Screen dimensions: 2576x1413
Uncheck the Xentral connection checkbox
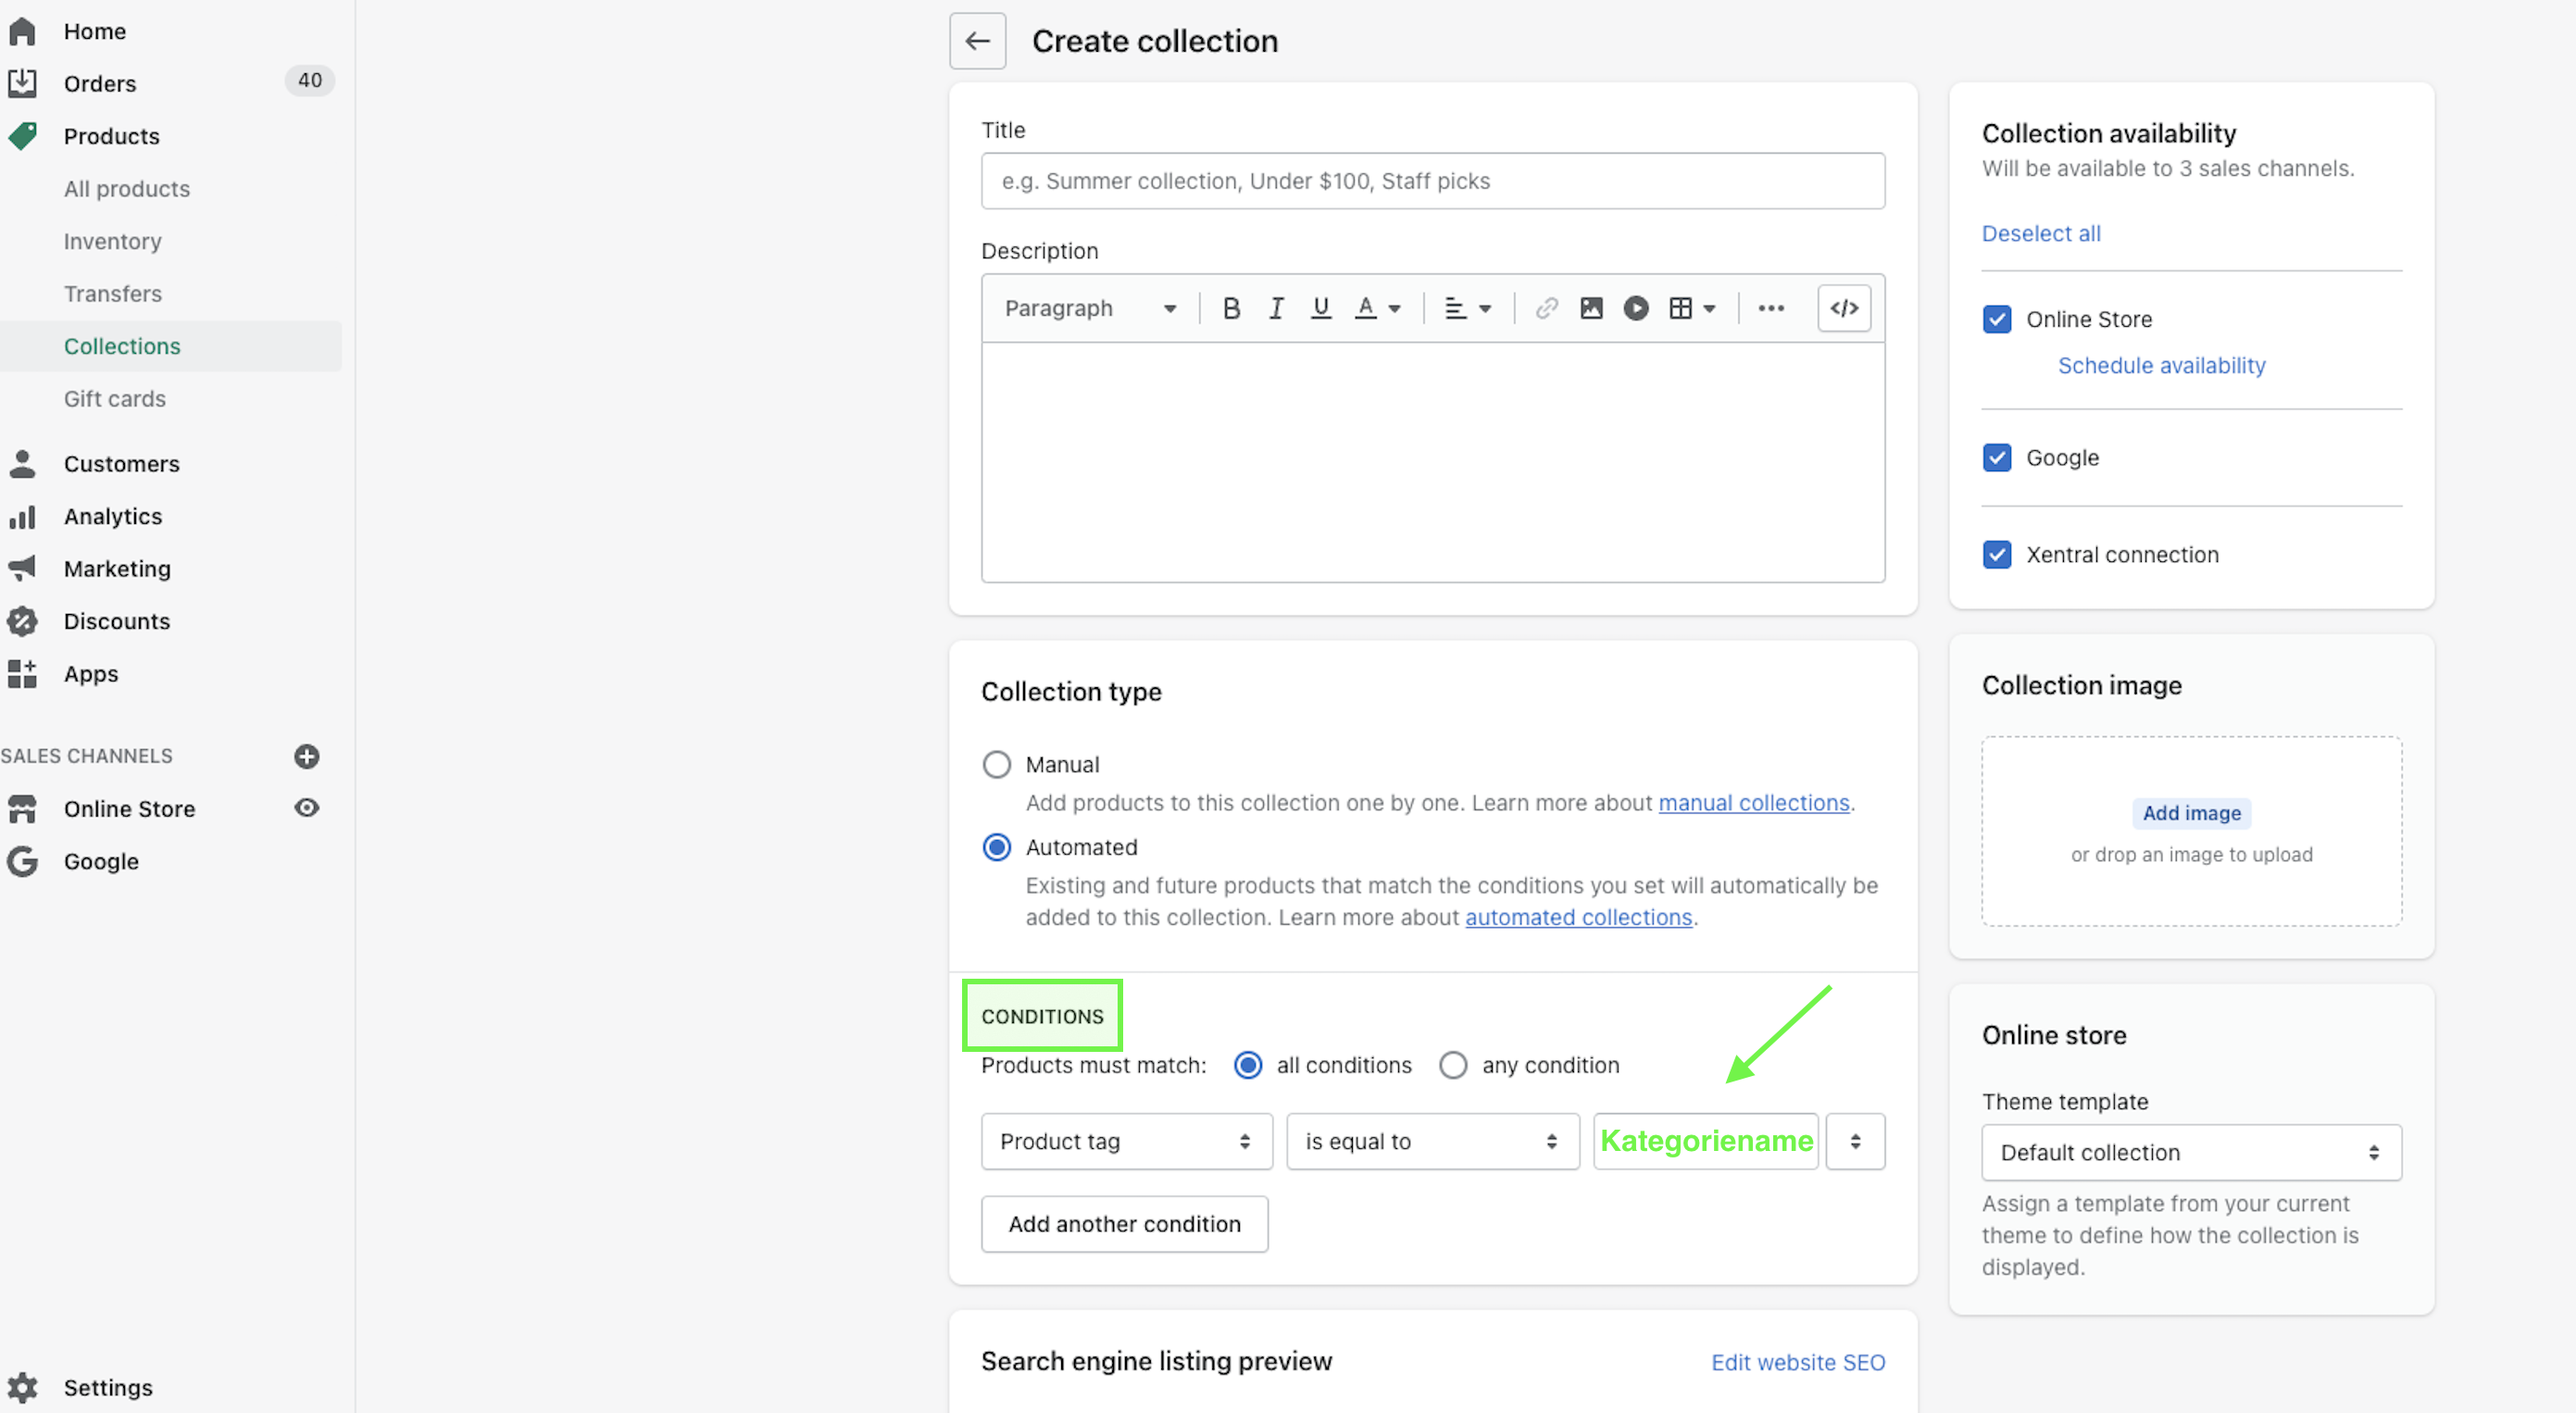tap(1997, 555)
